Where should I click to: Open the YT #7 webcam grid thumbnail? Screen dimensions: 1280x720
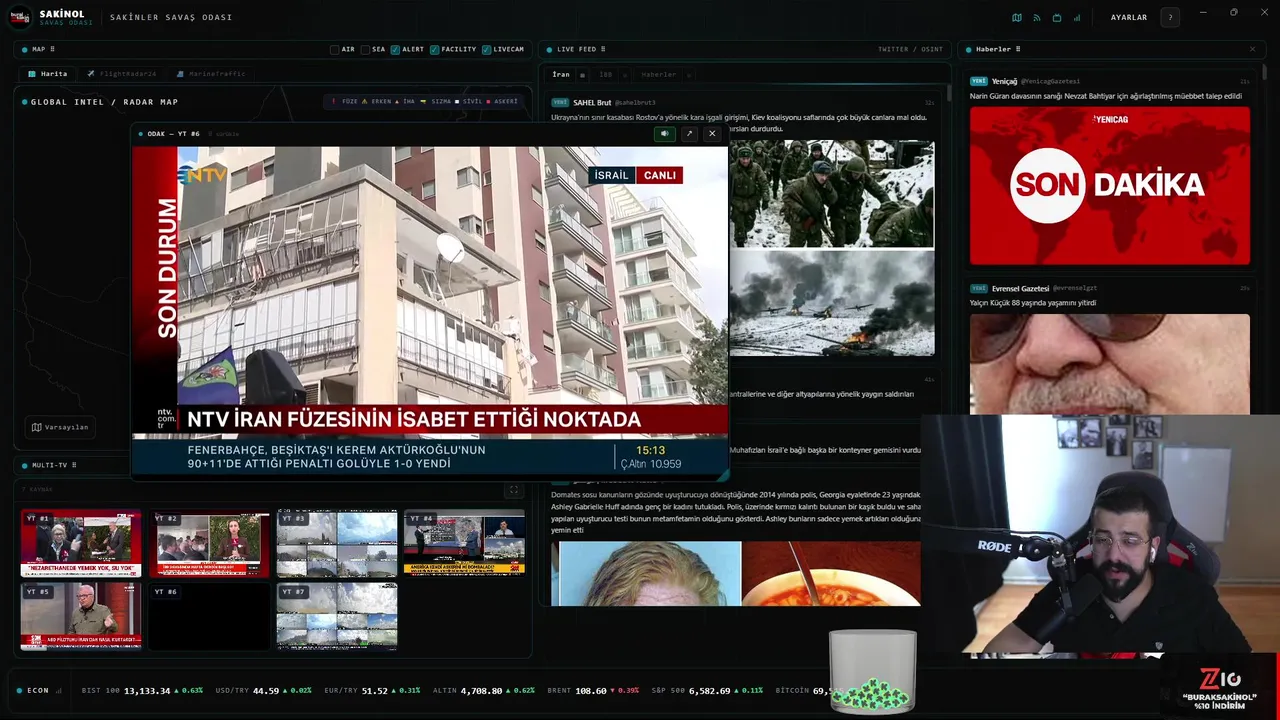point(337,616)
